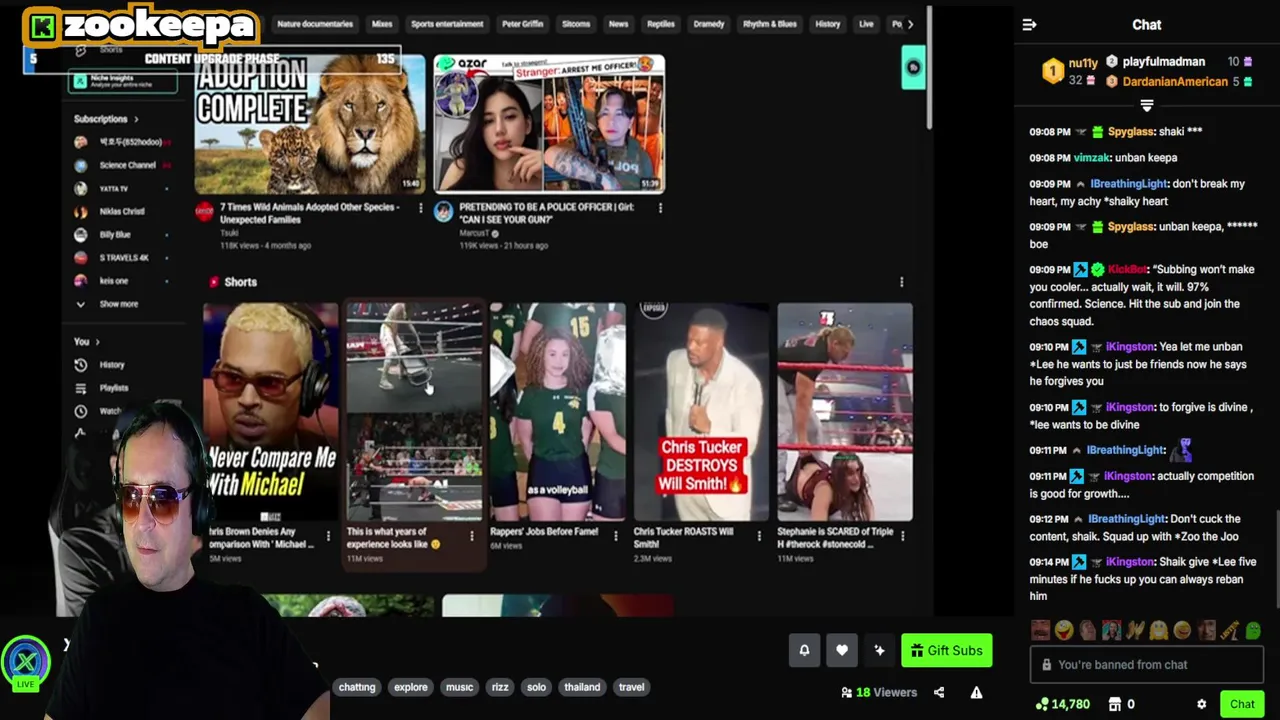Viewport: 1280px width, 720px height.
Task: Open the Adoption Complete lion video thumbnail
Action: (310, 124)
